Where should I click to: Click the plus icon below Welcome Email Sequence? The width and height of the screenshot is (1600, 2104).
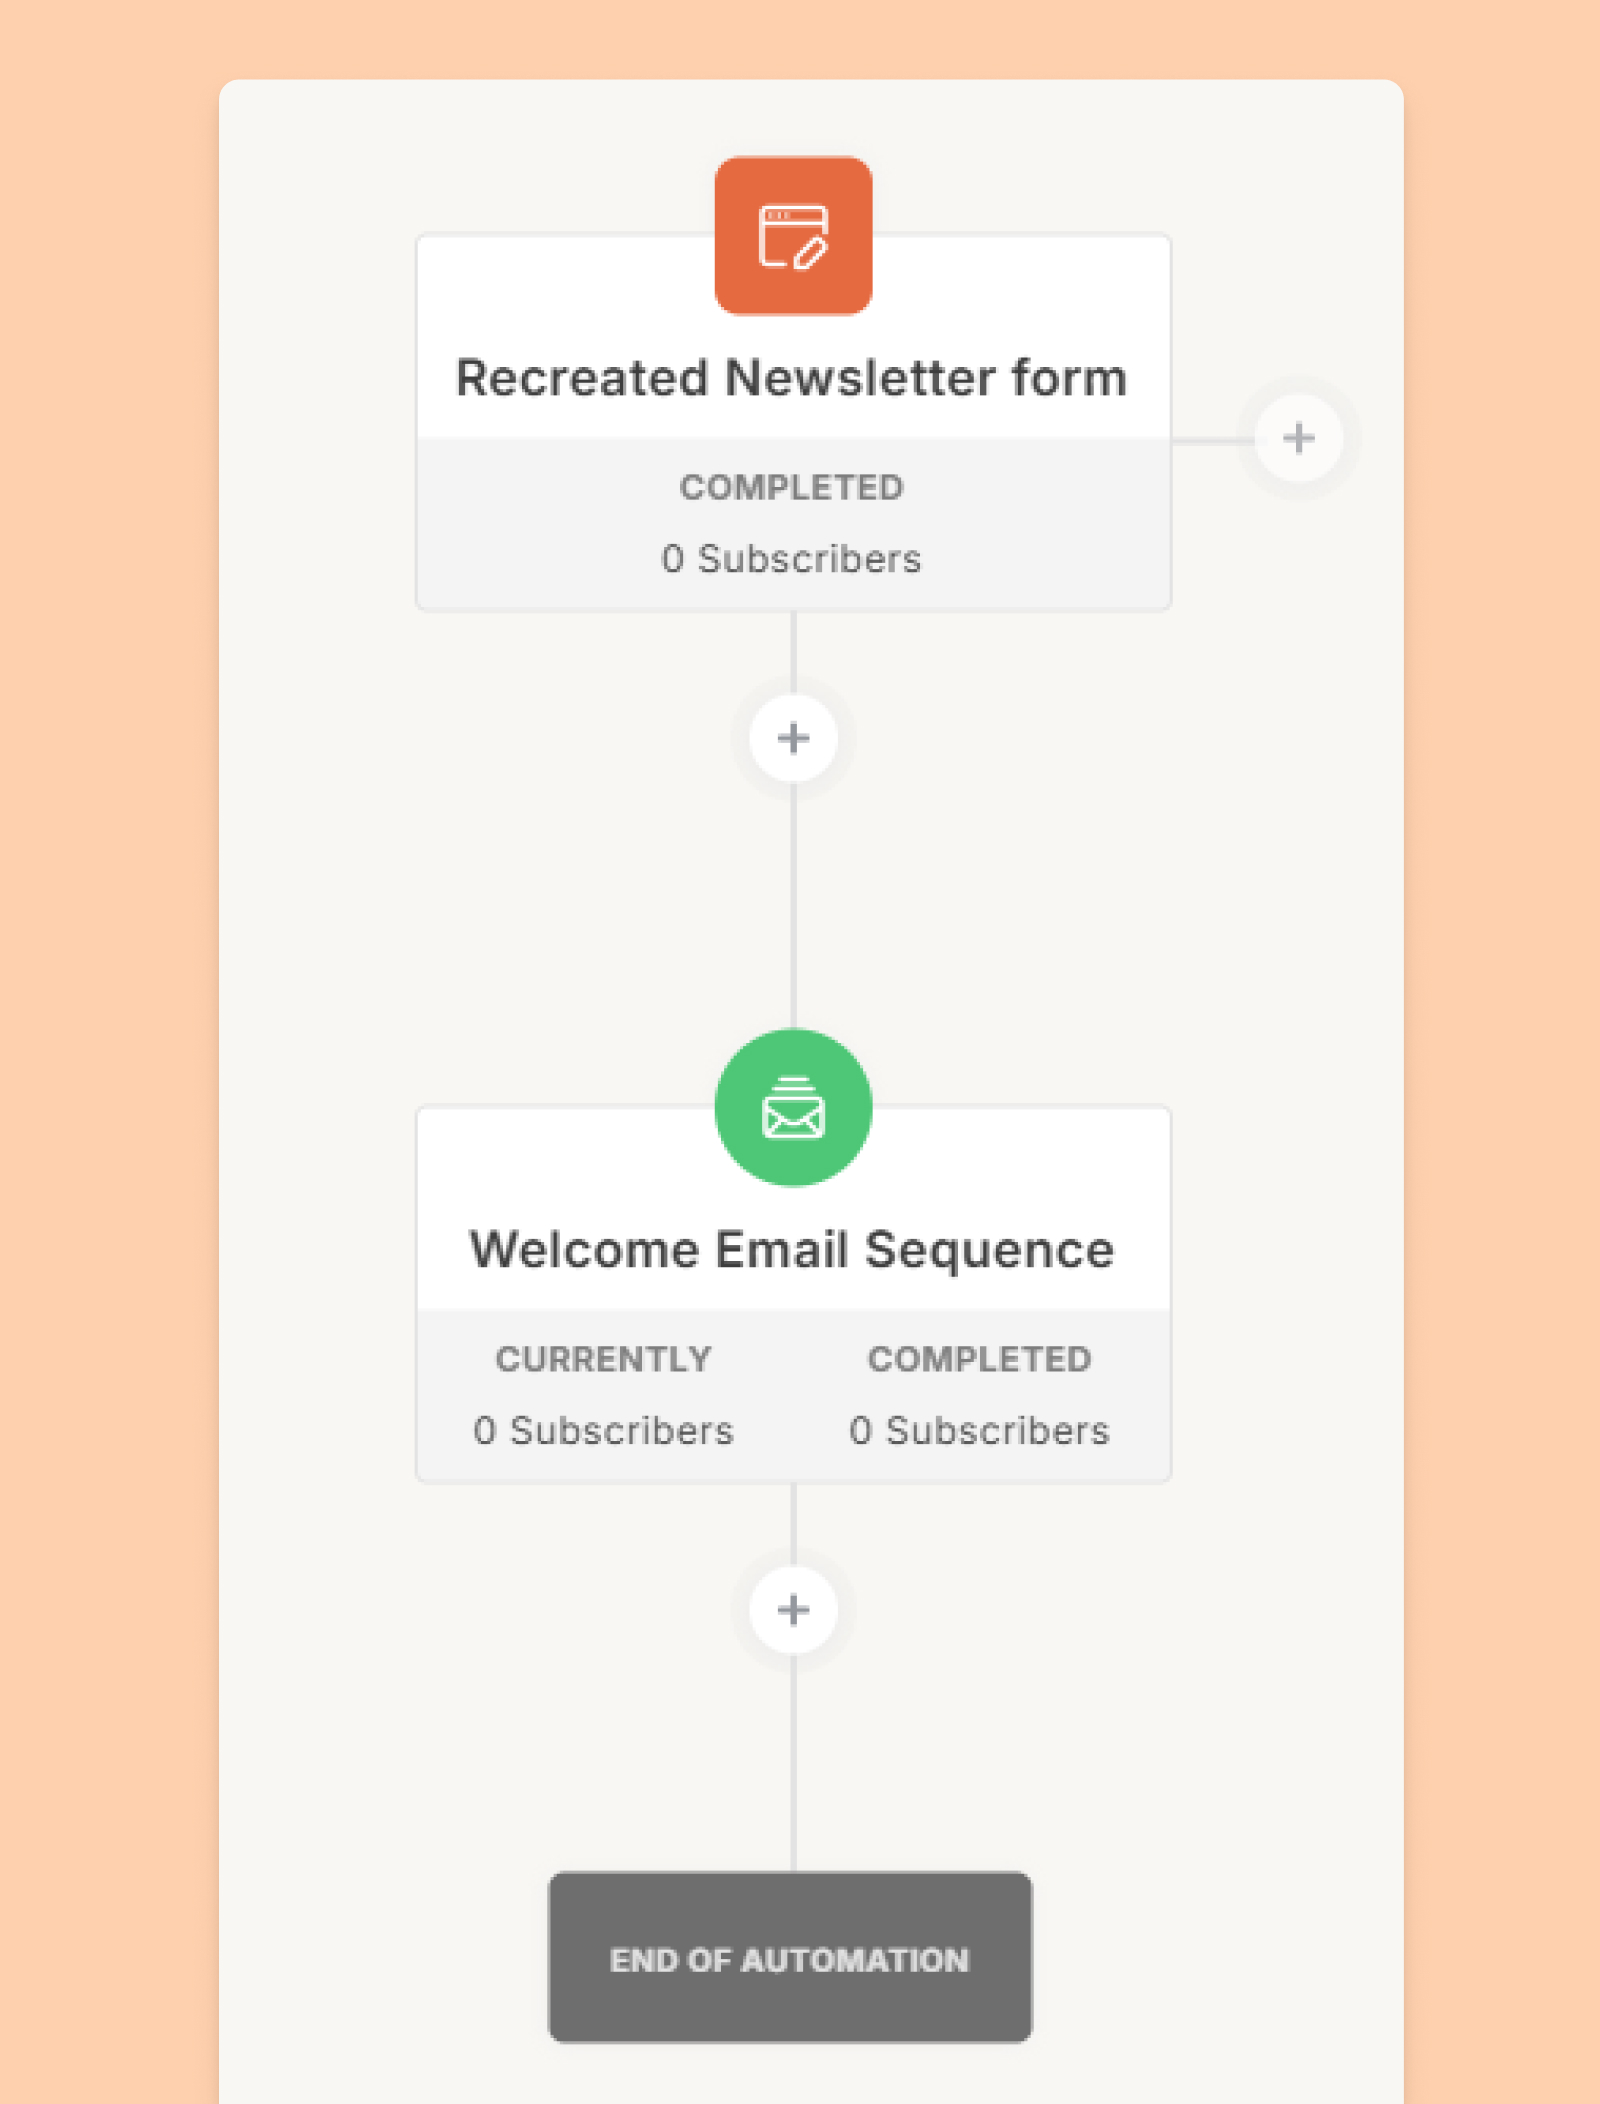[x=792, y=1608]
